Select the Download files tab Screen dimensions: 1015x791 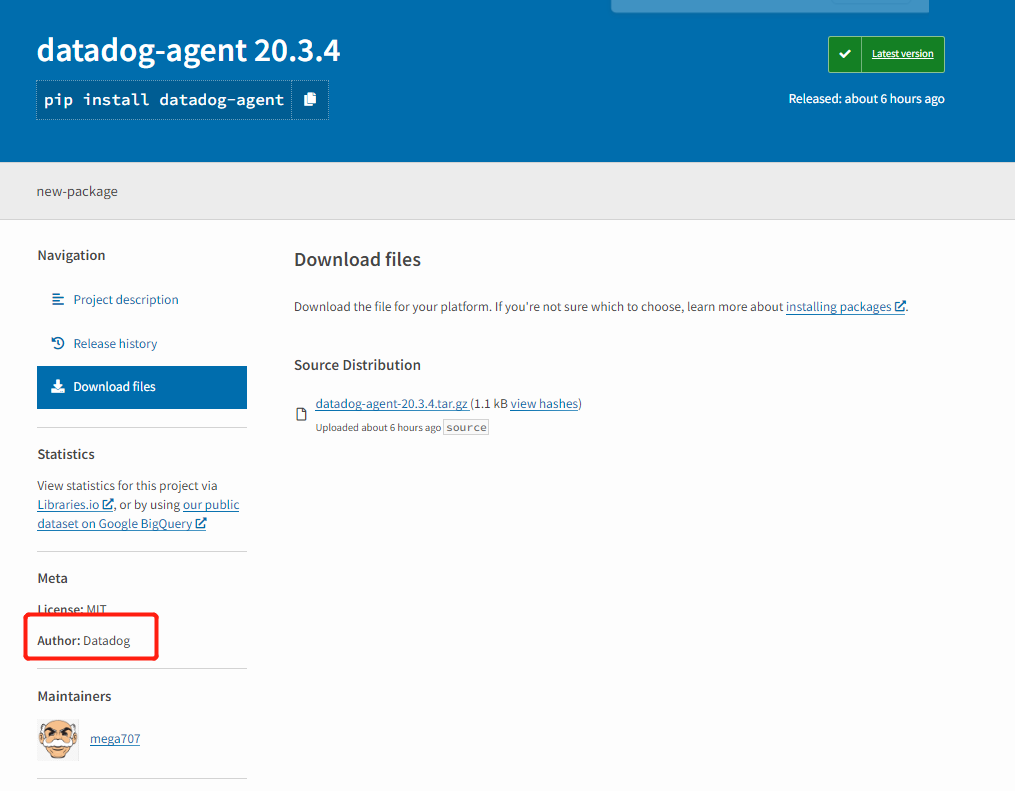[142, 387]
